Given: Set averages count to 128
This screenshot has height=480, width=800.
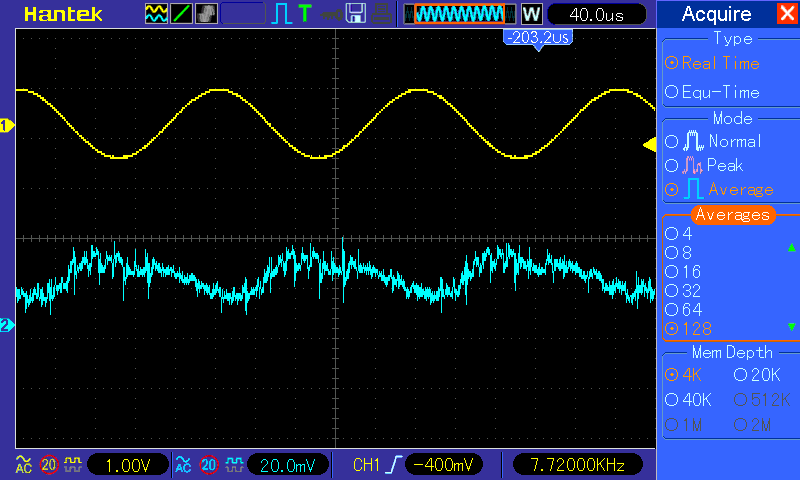Looking at the screenshot, I should click(x=688, y=329).
